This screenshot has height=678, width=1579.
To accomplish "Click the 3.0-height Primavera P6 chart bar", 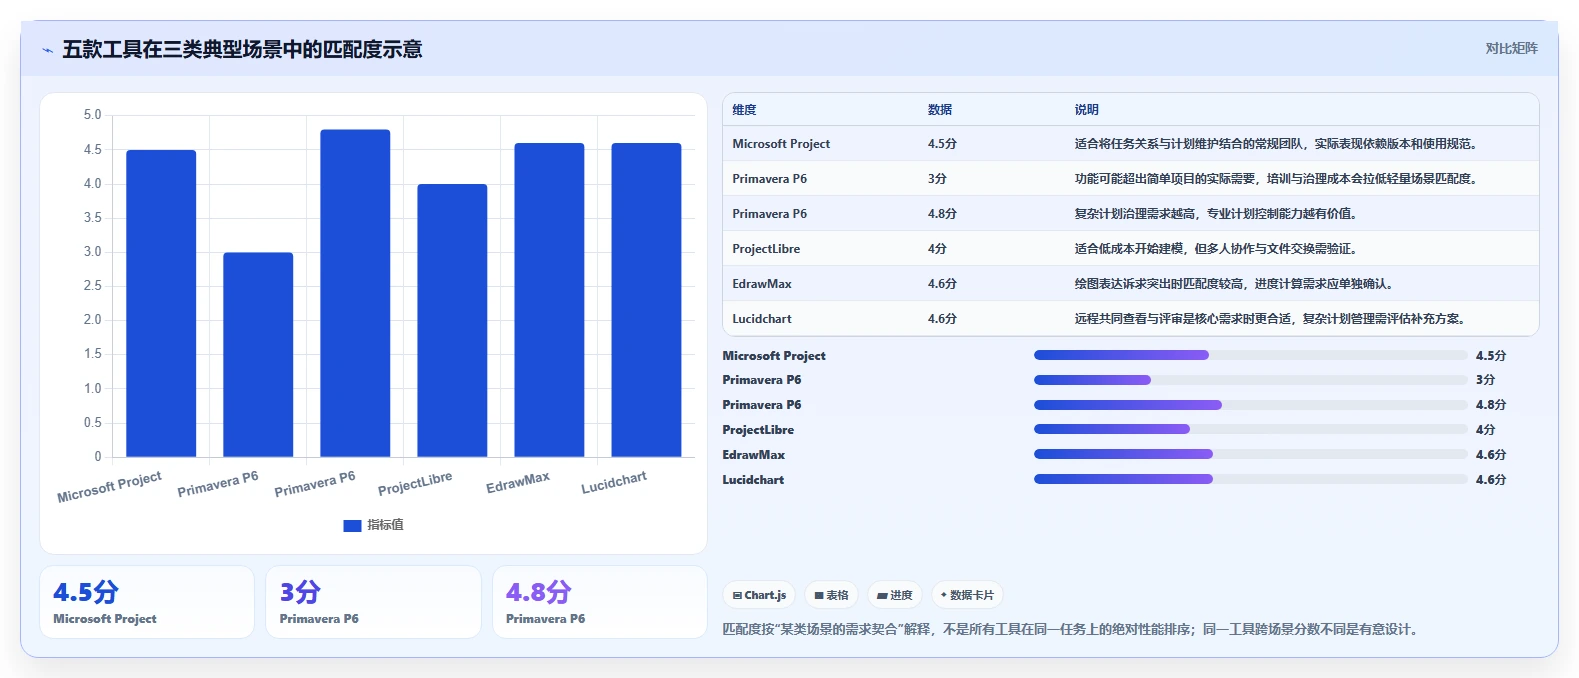I will [258, 355].
